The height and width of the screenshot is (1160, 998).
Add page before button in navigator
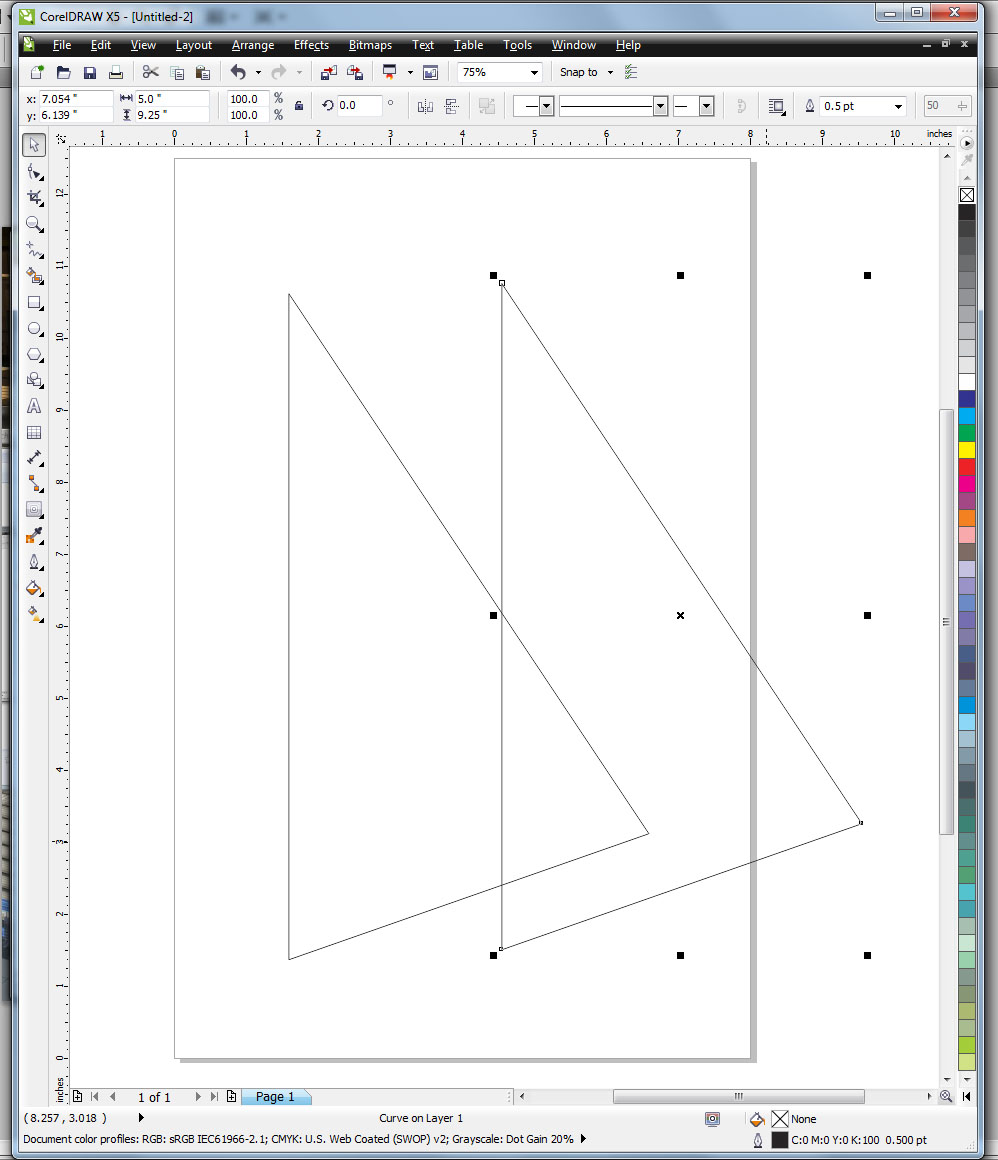78,1096
